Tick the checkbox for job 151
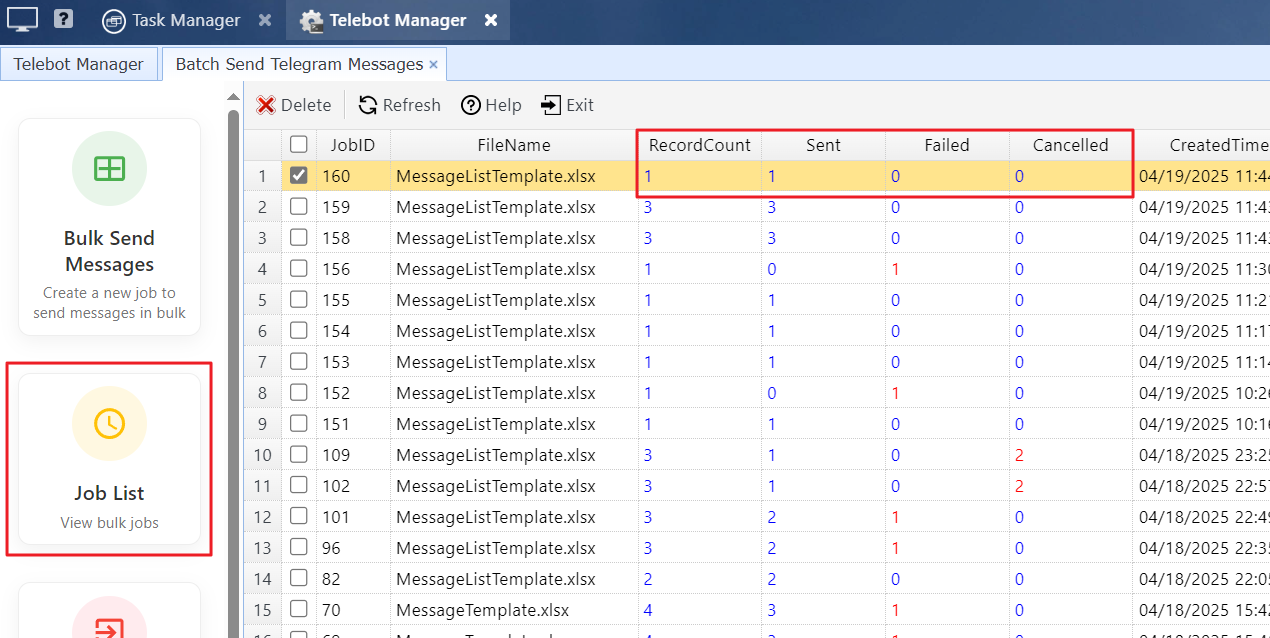Screen dimensions: 1270x638 click(298, 424)
